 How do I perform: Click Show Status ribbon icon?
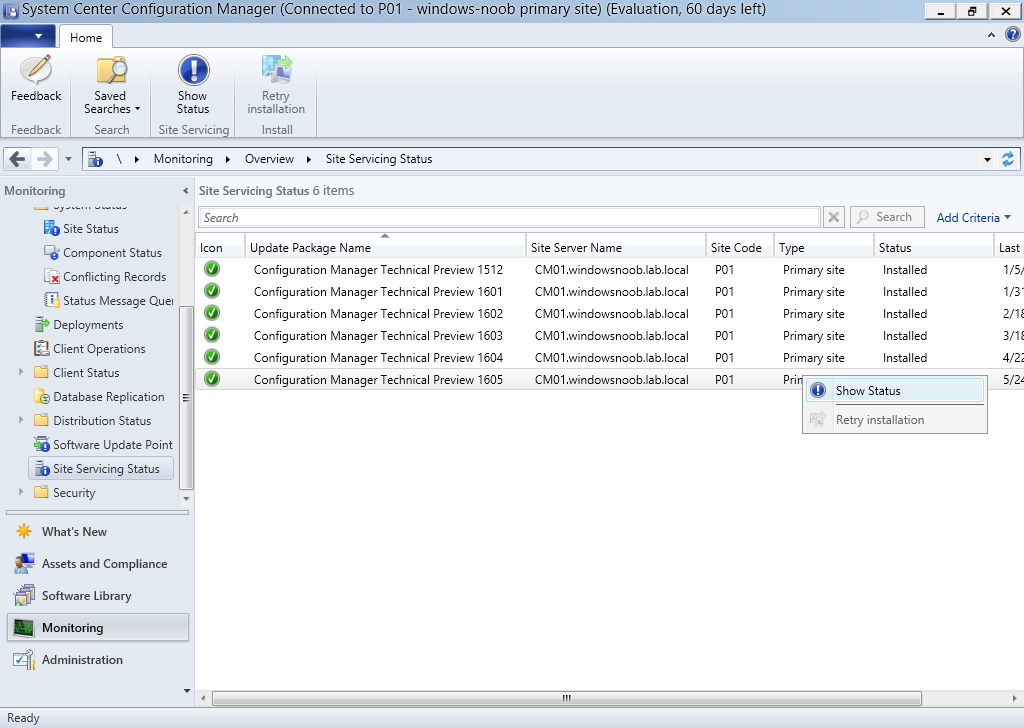tap(193, 69)
